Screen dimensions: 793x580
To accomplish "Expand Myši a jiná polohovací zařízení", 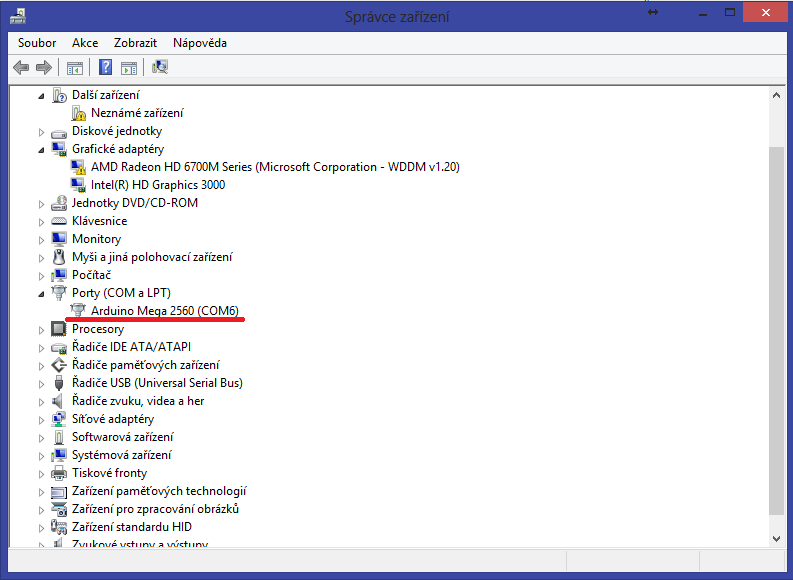I will point(41,258).
